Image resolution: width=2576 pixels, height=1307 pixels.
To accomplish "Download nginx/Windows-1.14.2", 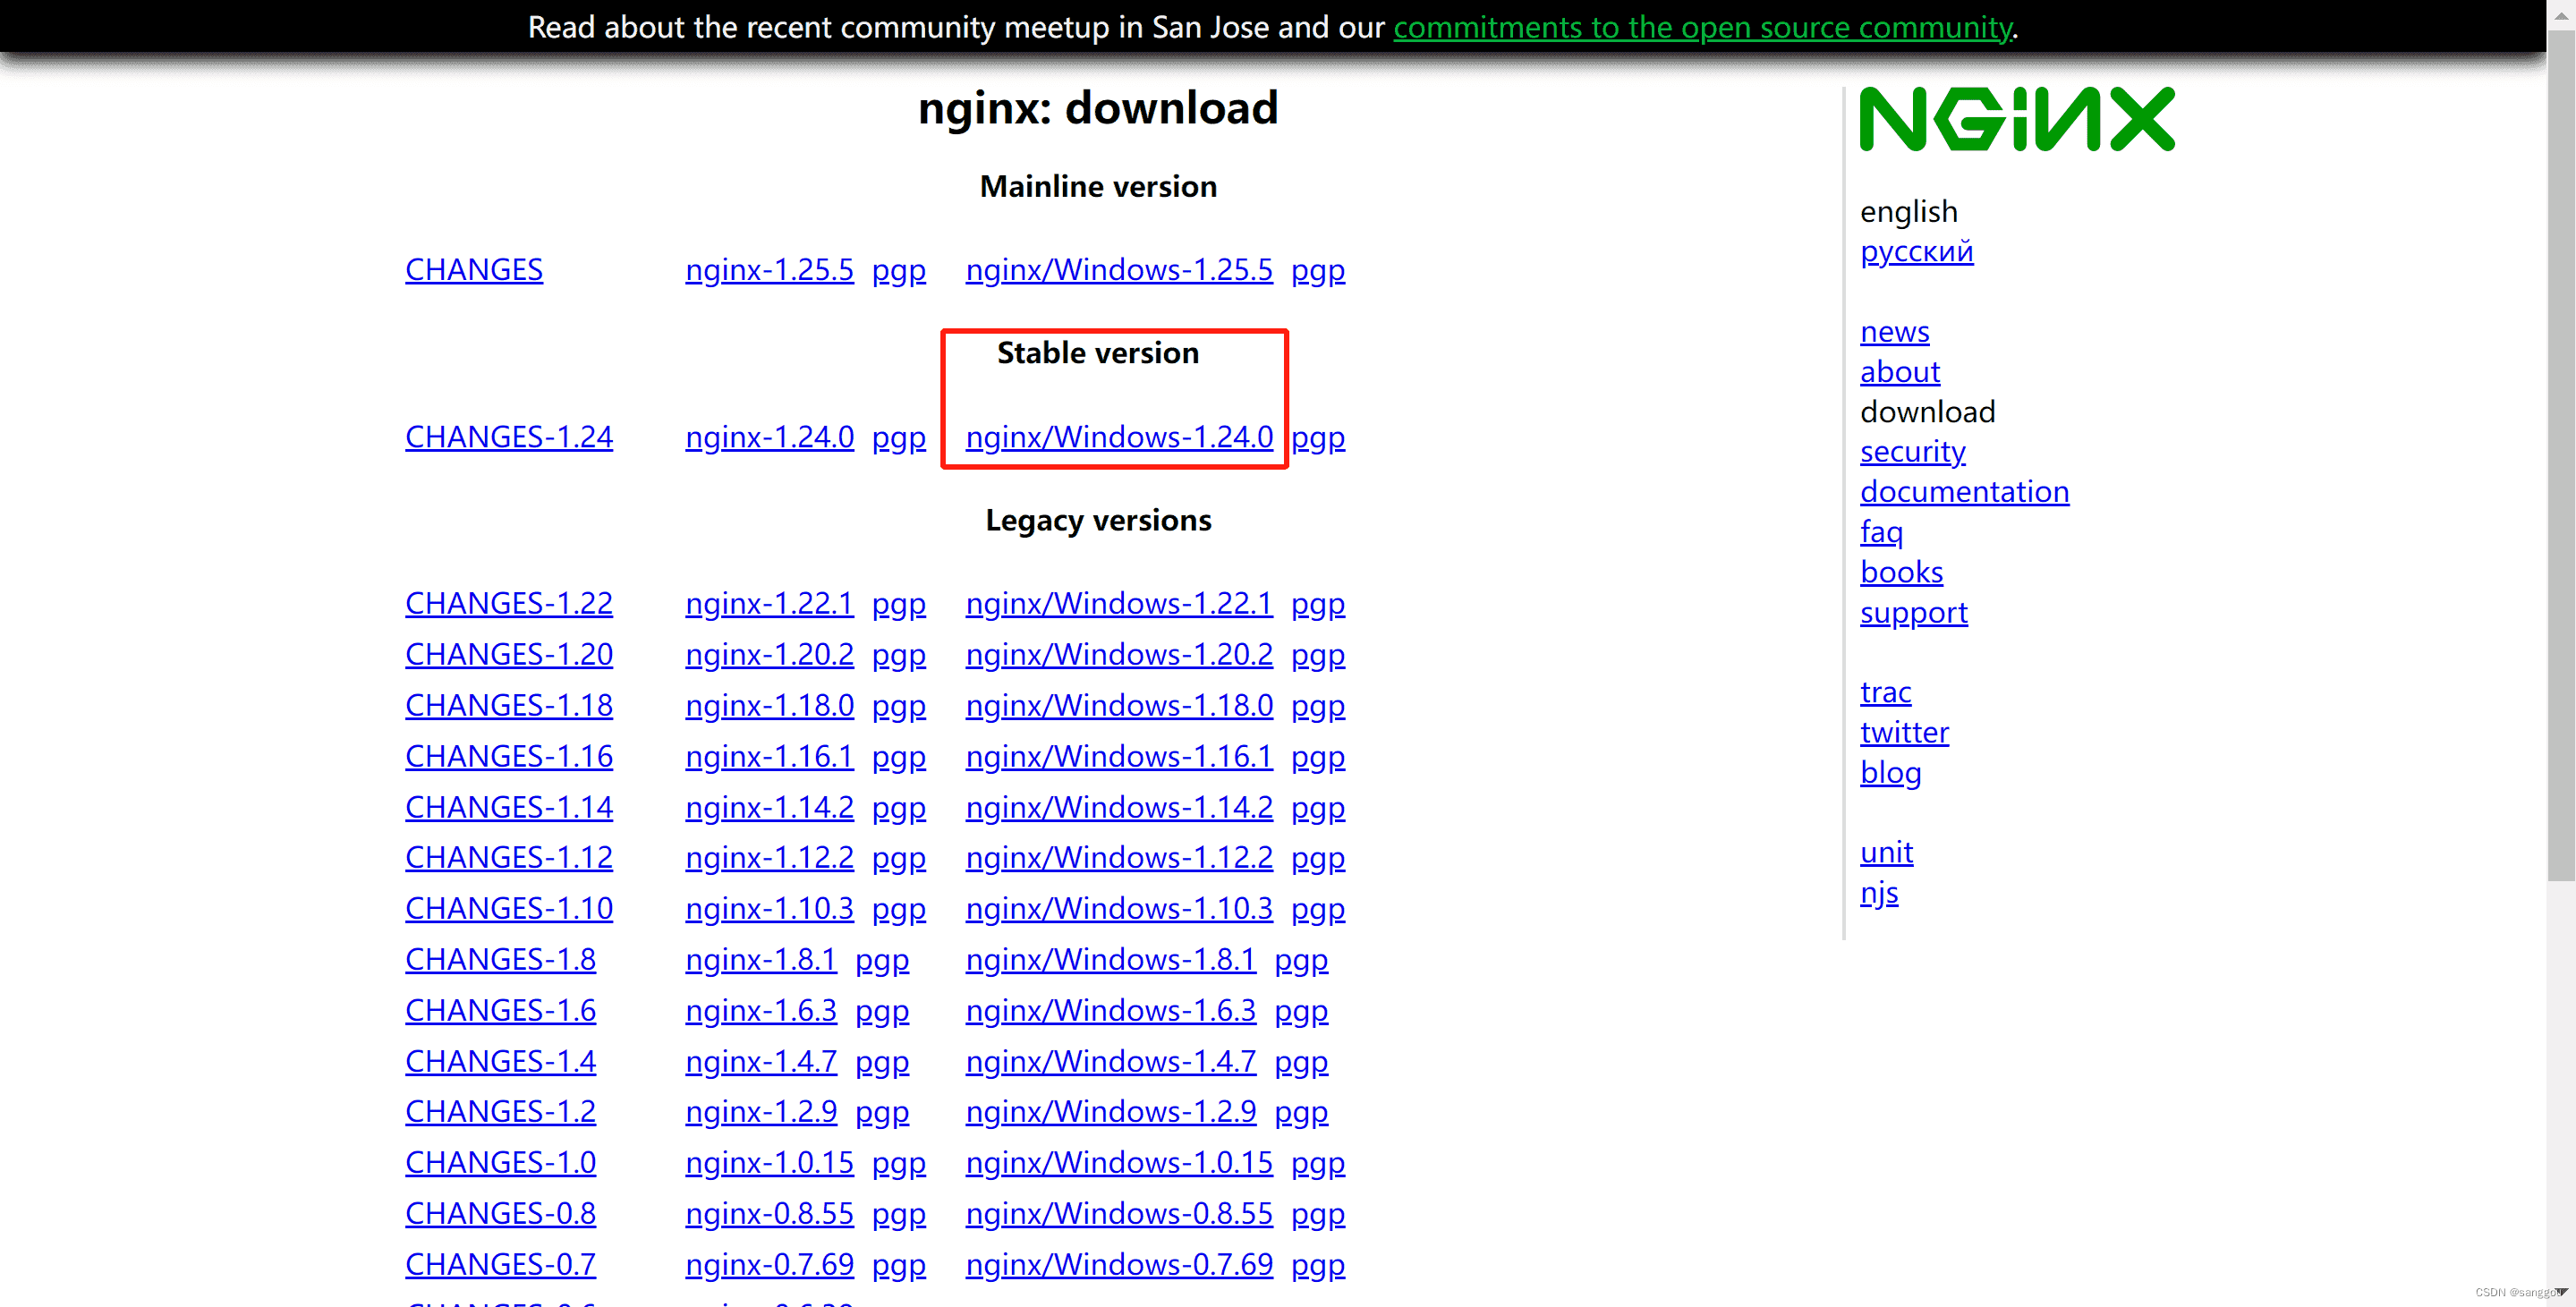I will (x=1119, y=806).
